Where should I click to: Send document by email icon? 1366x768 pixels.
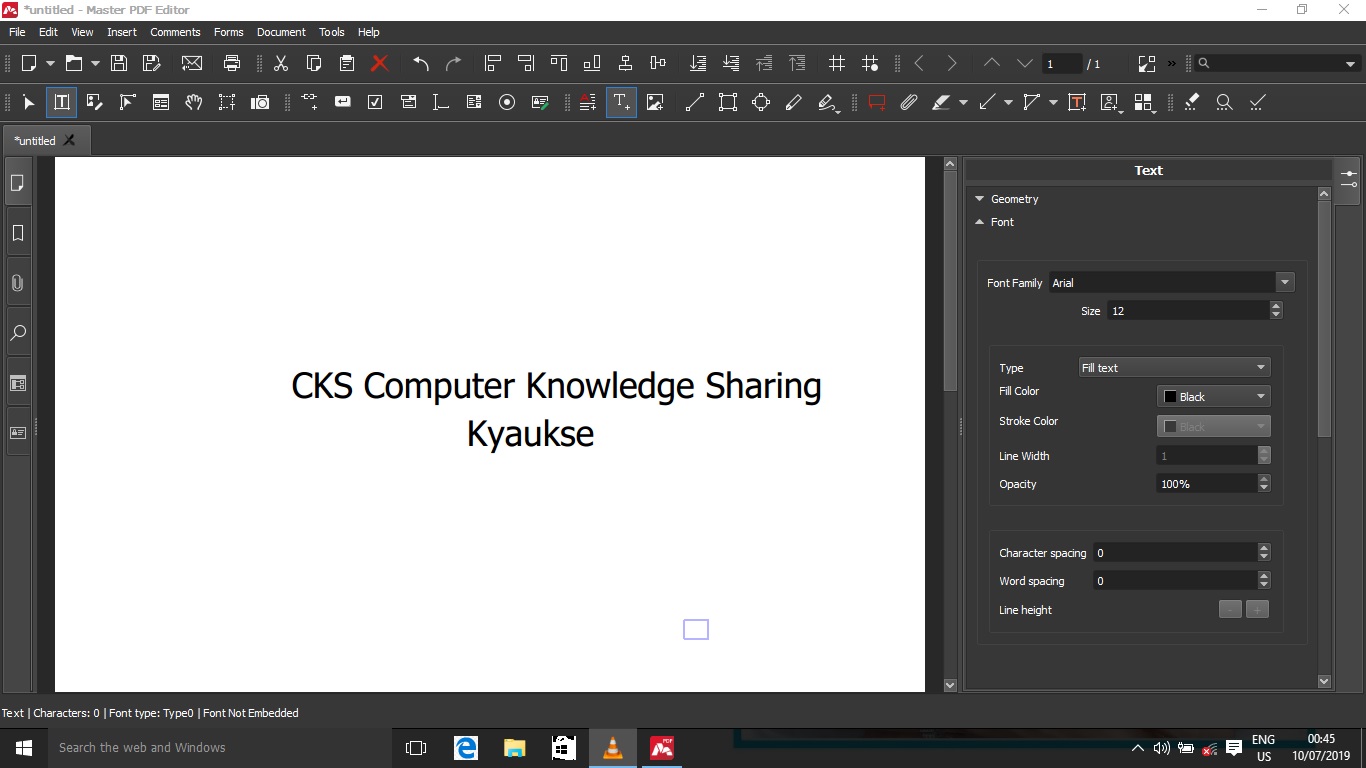pyautogui.click(x=192, y=63)
